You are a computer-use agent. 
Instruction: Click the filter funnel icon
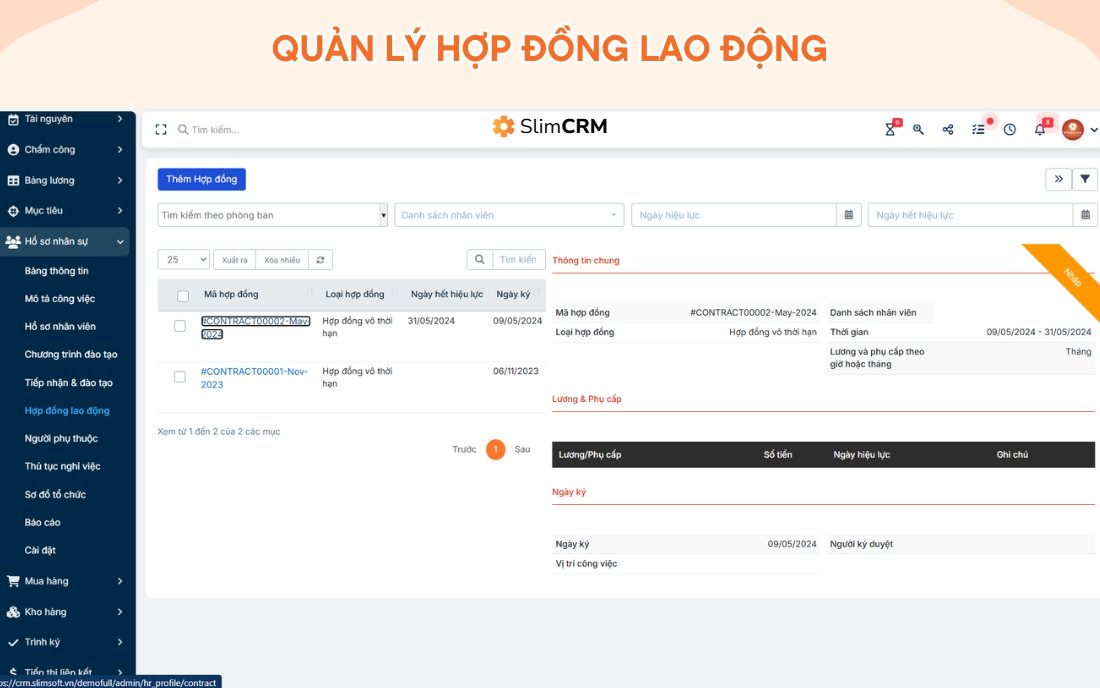coord(1085,179)
